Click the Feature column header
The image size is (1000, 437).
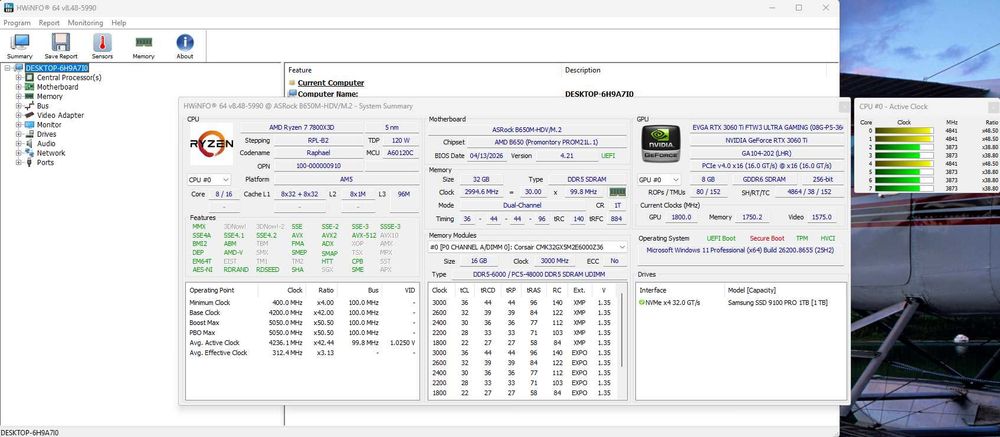(x=300, y=70)
